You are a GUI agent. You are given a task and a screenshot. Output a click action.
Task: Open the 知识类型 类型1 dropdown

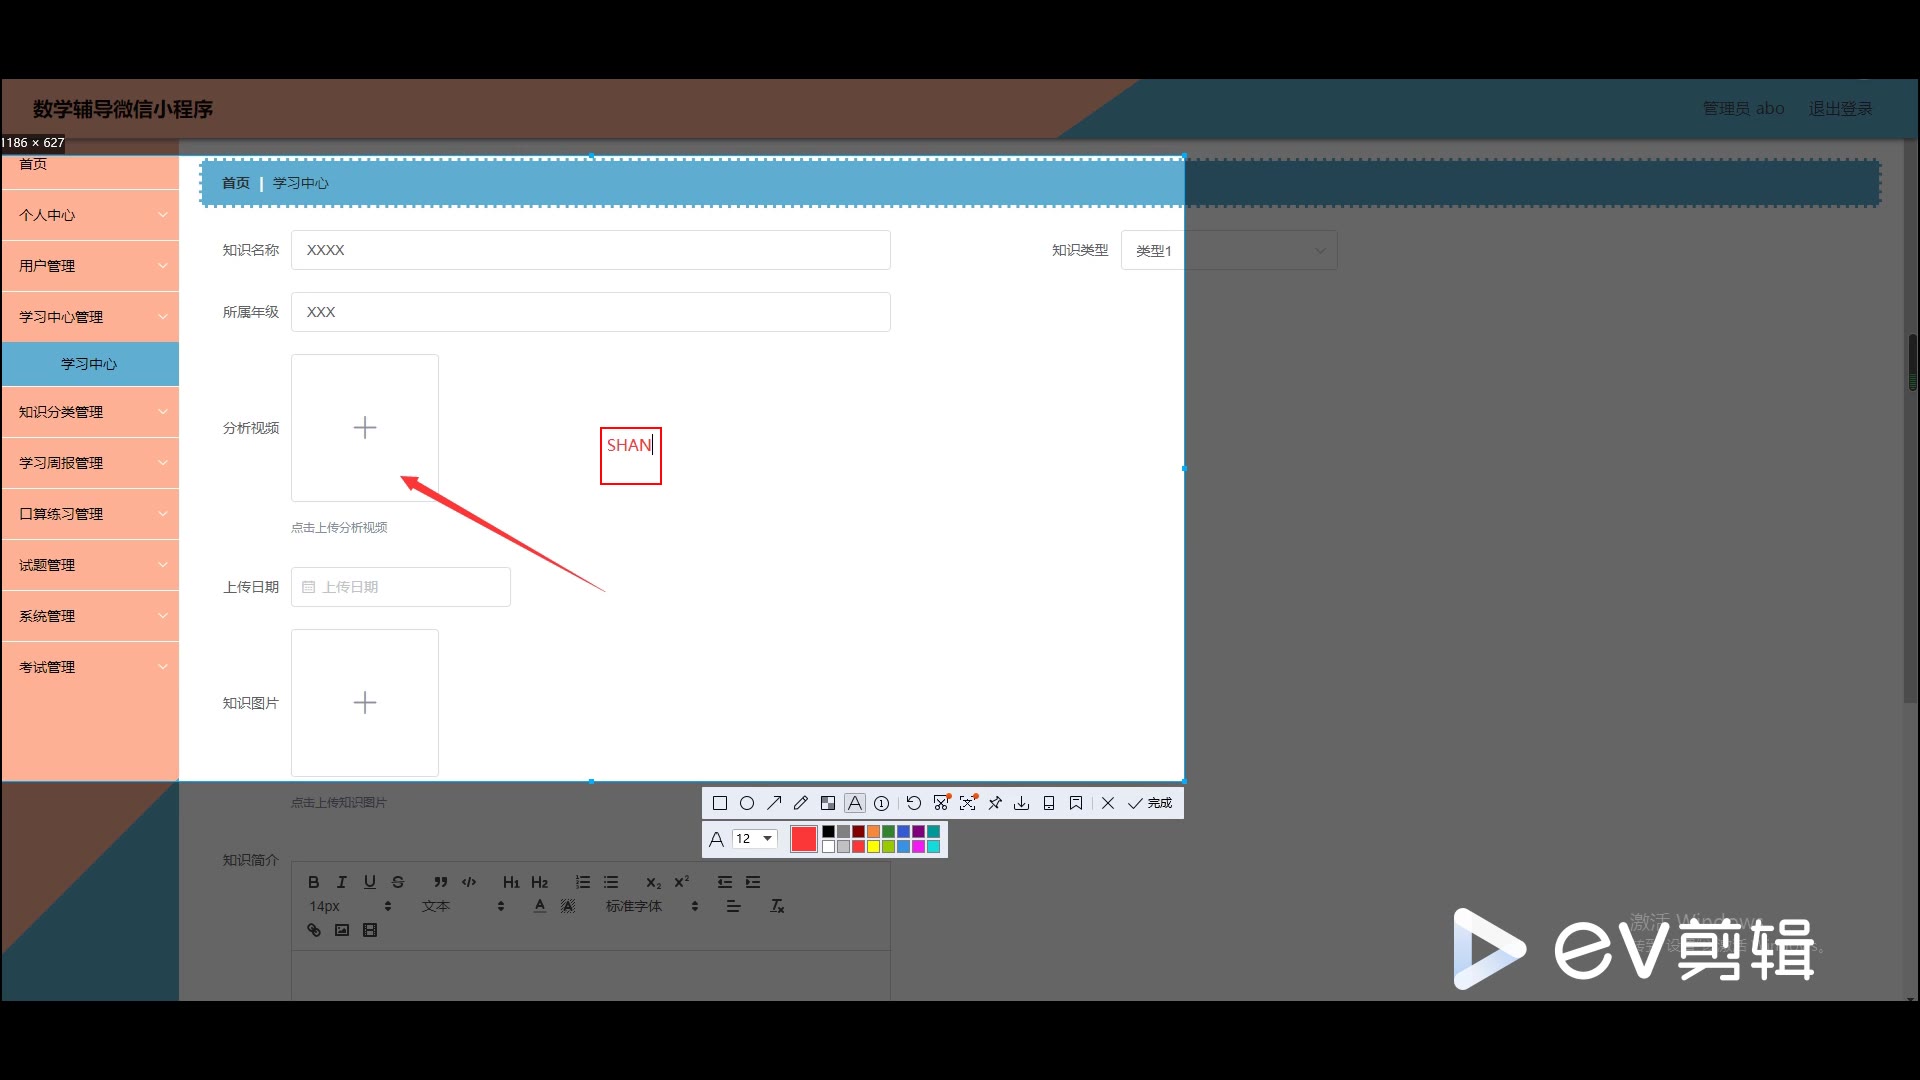[x=1229, y=250]
